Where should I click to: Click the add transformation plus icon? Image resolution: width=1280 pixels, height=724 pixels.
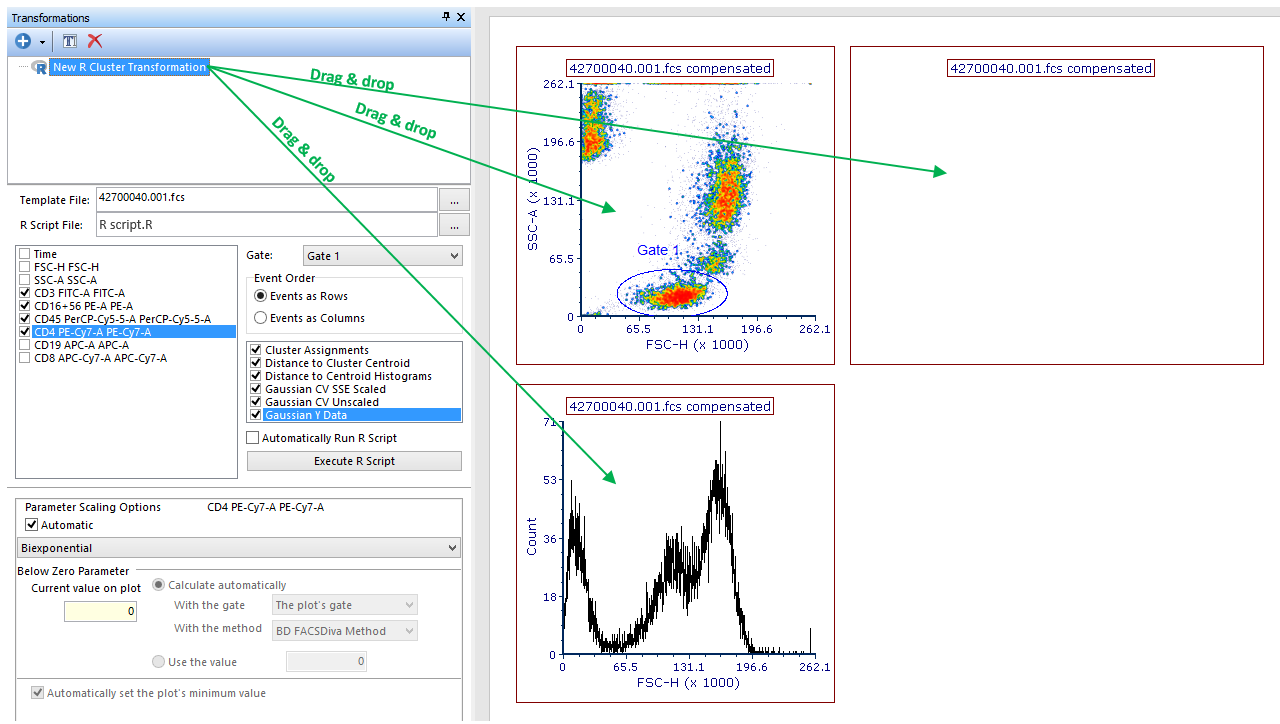(x=23, y=41)
